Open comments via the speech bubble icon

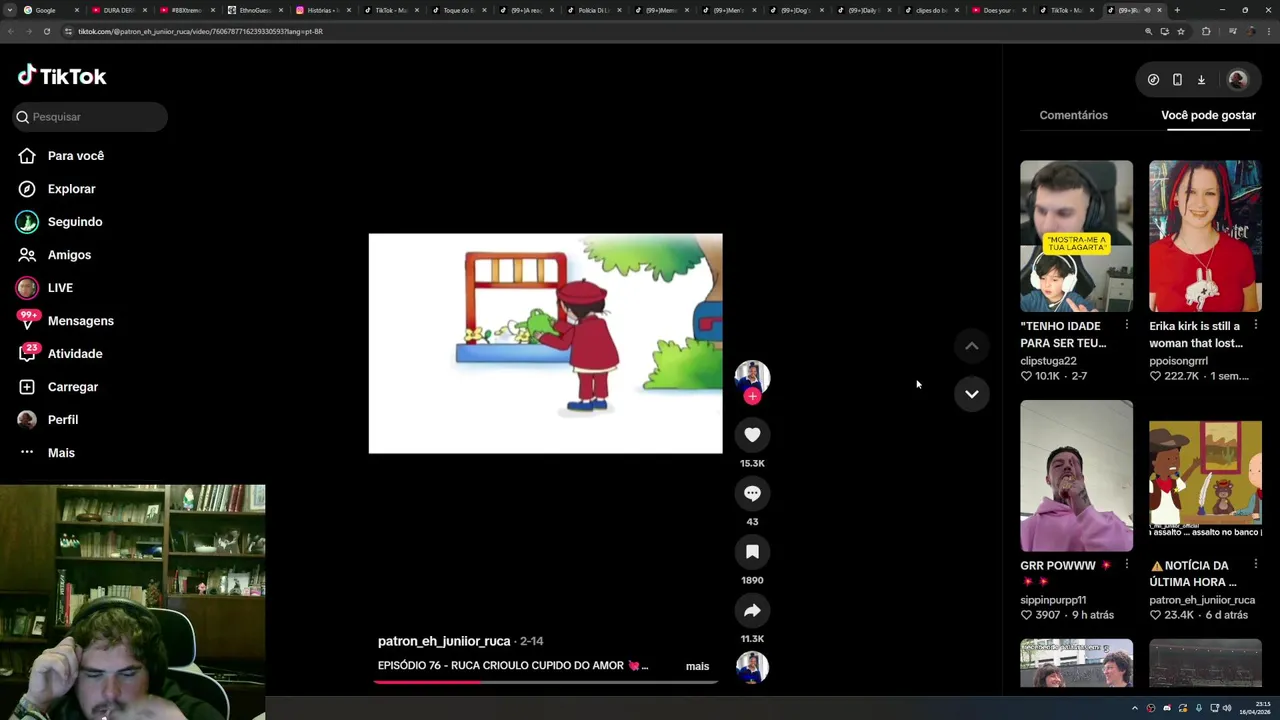[x=752, y=493]
